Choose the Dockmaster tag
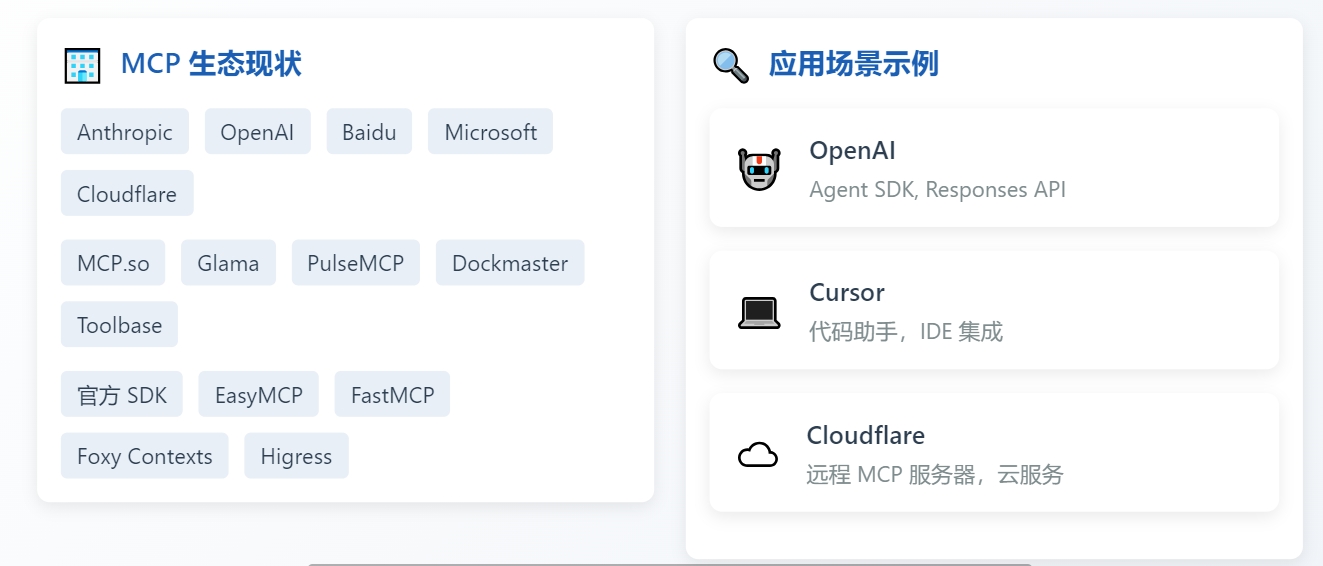Screen dimensions: 1323x566 (510, 263)
